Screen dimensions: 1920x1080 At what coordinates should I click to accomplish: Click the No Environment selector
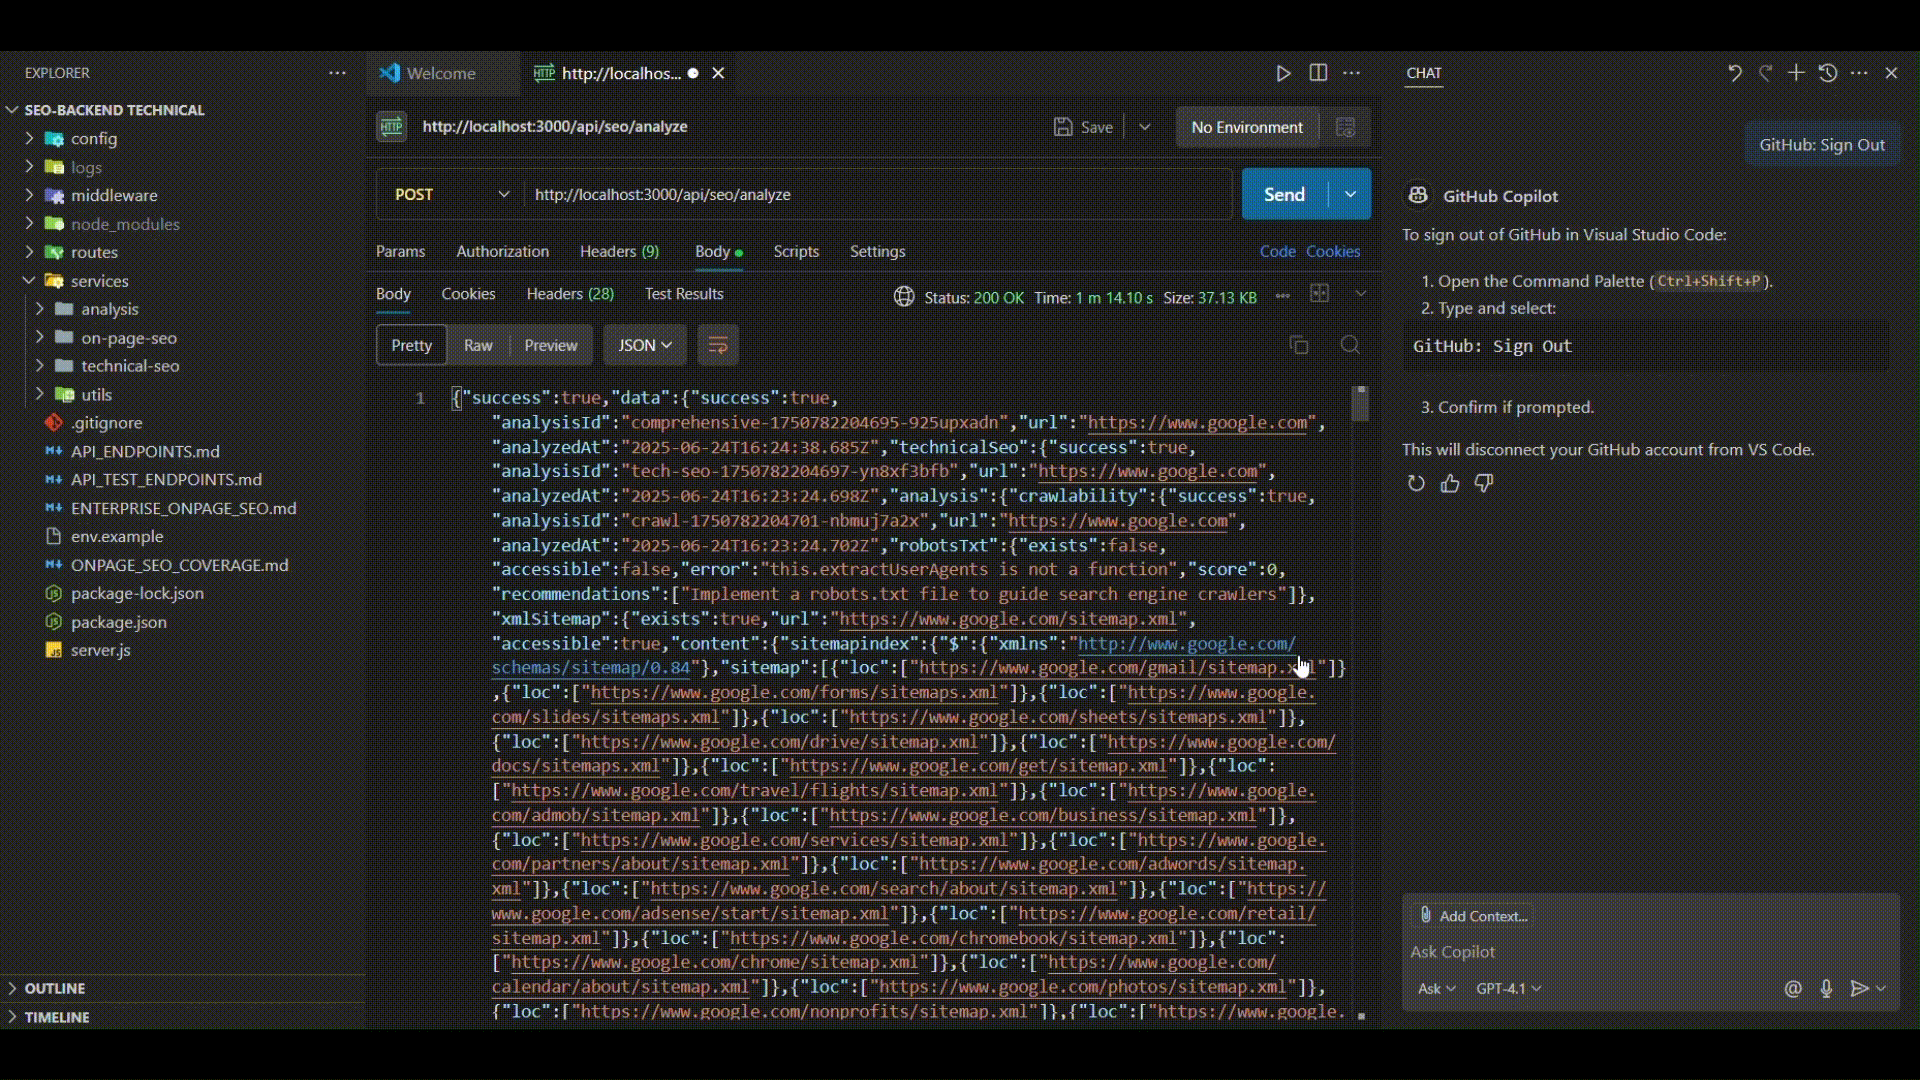point(1247,127)
